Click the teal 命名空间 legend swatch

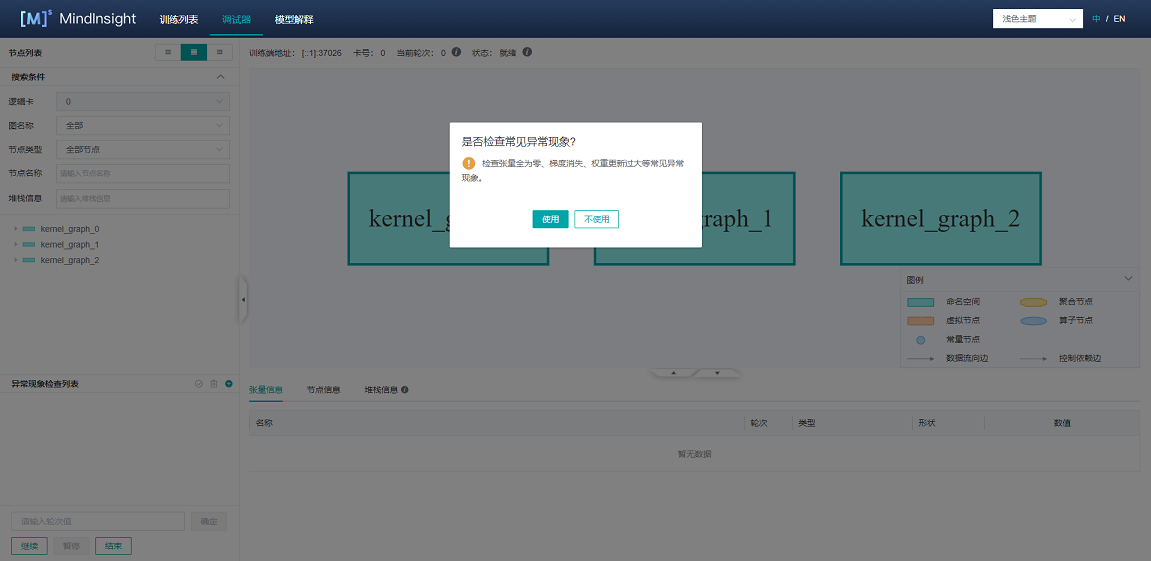920,301
